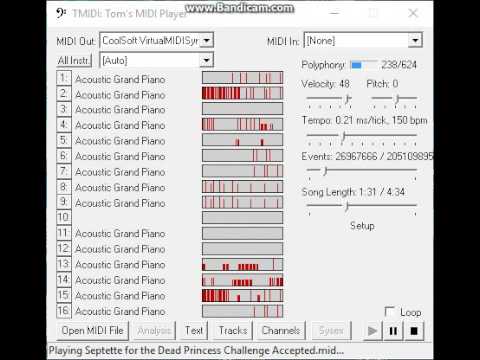Click channel 10 empty activity bar
480x360 pixels.
pyautogui.click(x=242, y=218)
